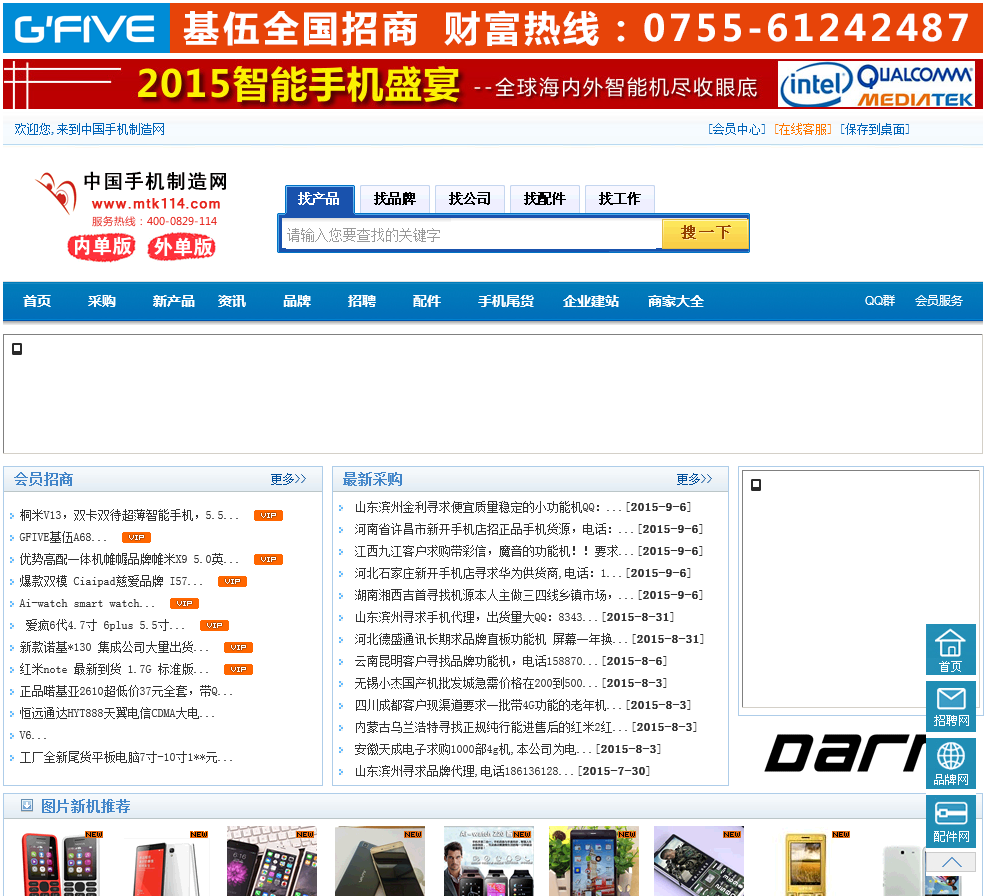Open 企业建站 in the navigation bar
This screenshot has width=986, height=896.
pos(591,301)
